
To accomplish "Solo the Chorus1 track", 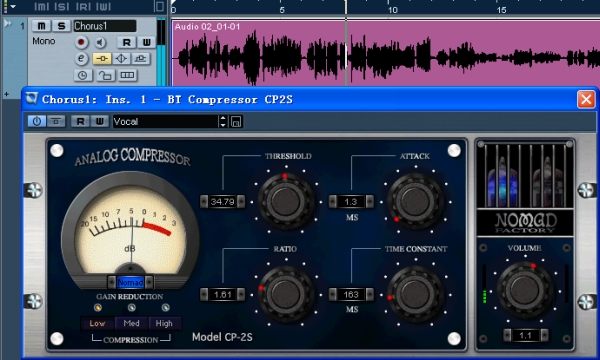I will pos(61,26).
